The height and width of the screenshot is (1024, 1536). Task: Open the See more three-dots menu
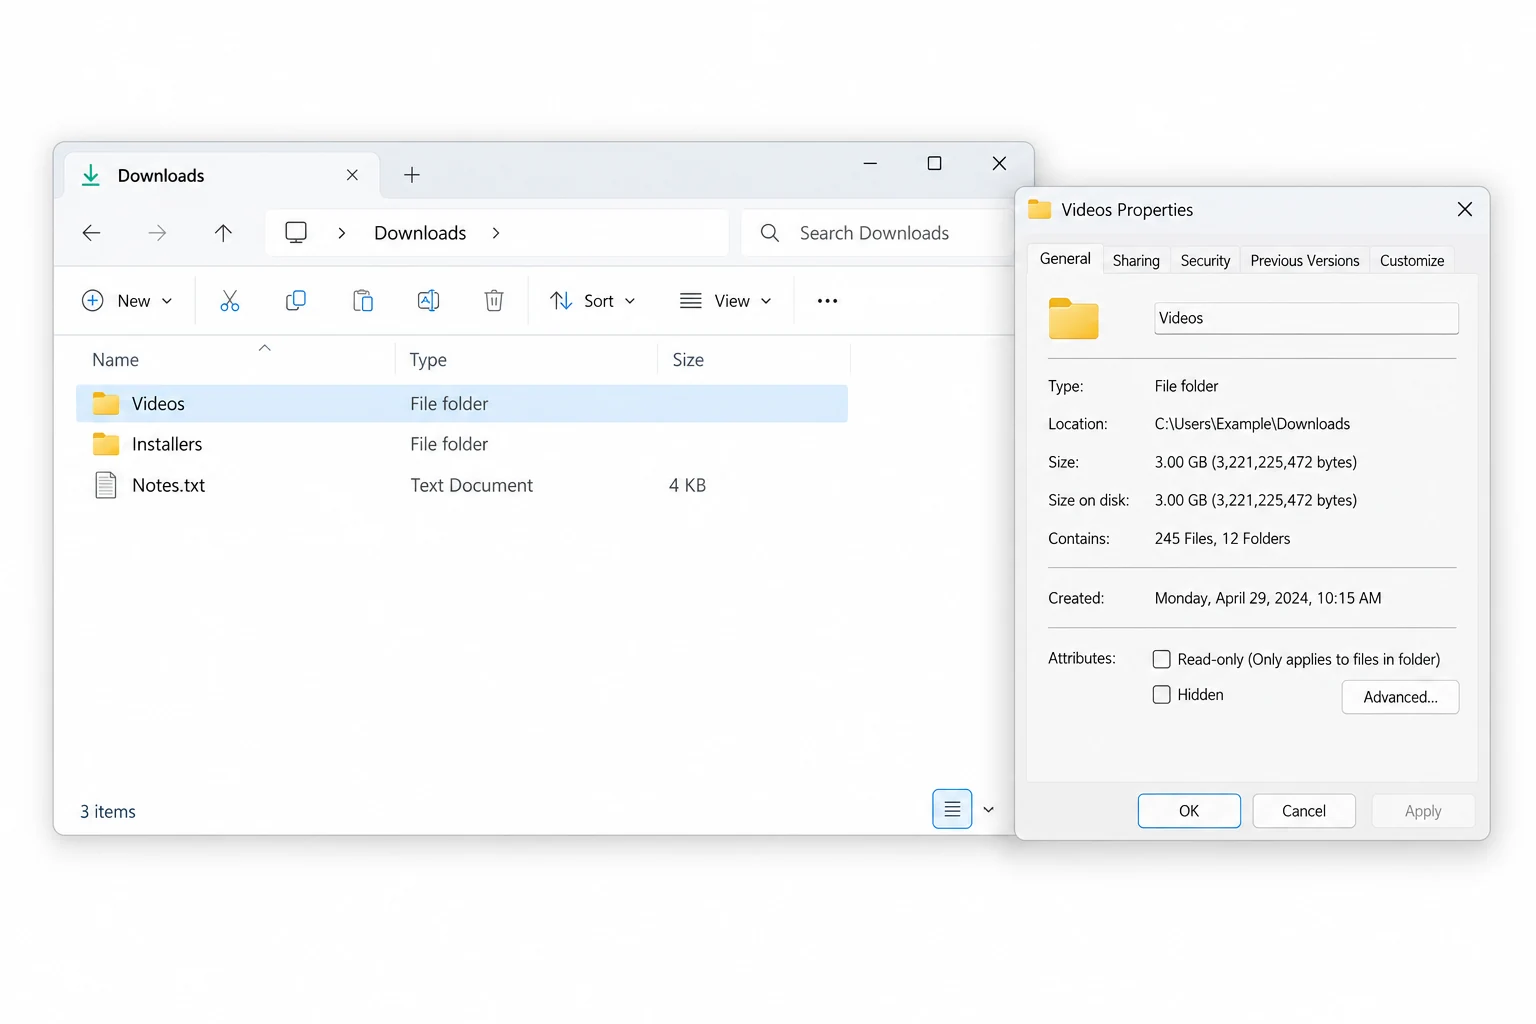(x=827, y=301)
